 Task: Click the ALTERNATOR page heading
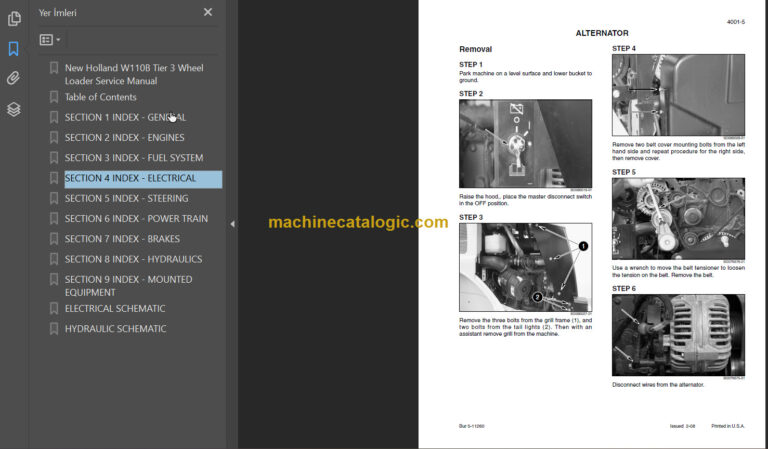tap(602, 33)
